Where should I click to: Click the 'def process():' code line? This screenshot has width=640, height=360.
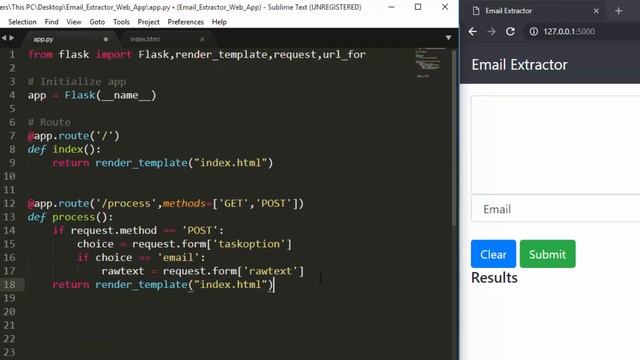coord(70,217)
